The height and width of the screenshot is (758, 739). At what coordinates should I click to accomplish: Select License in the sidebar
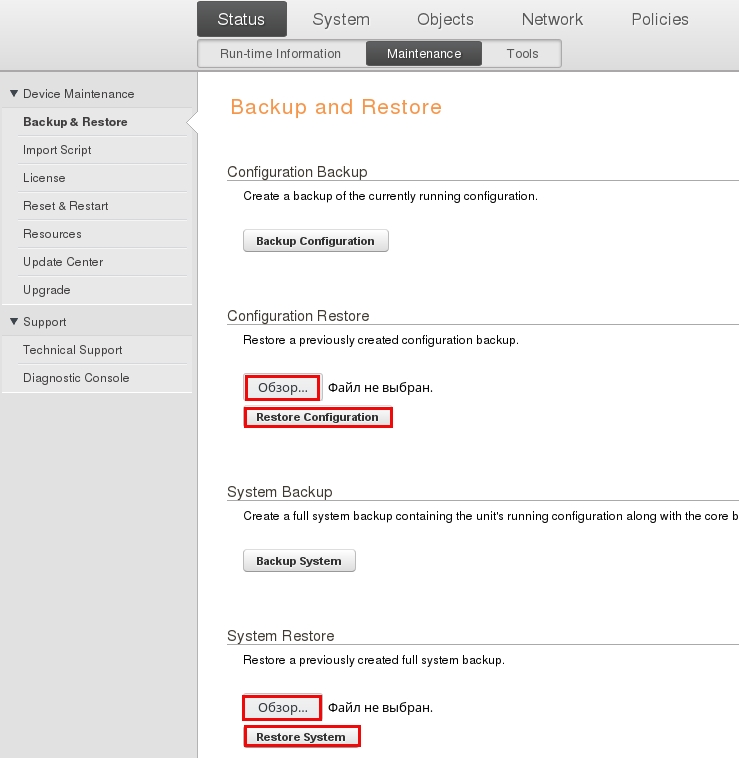tap(44, 178)
